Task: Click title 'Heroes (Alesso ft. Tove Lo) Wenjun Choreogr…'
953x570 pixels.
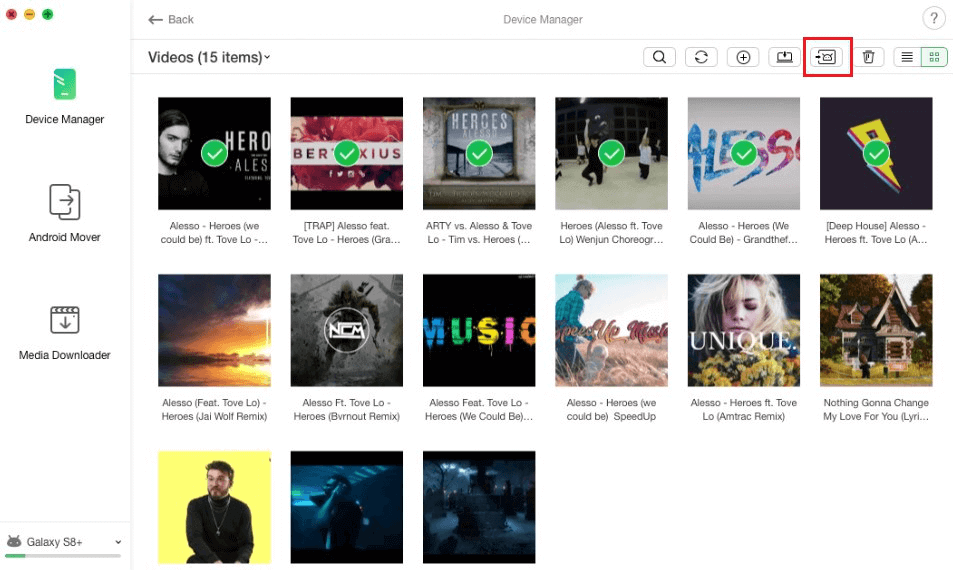Action: click(611, 233)
